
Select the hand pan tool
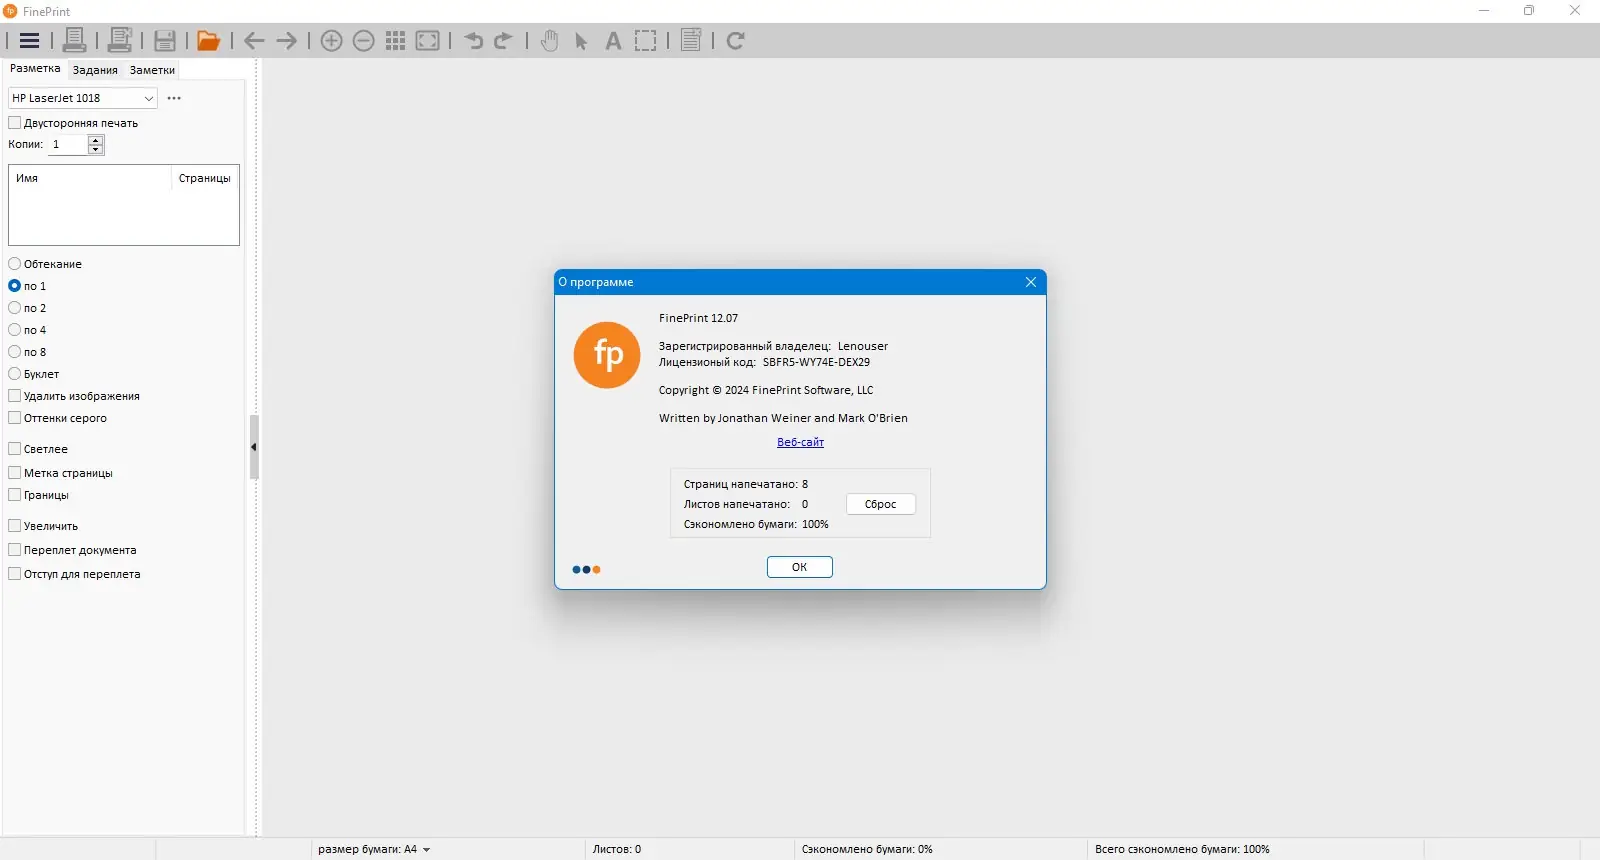tap(549, 41)
